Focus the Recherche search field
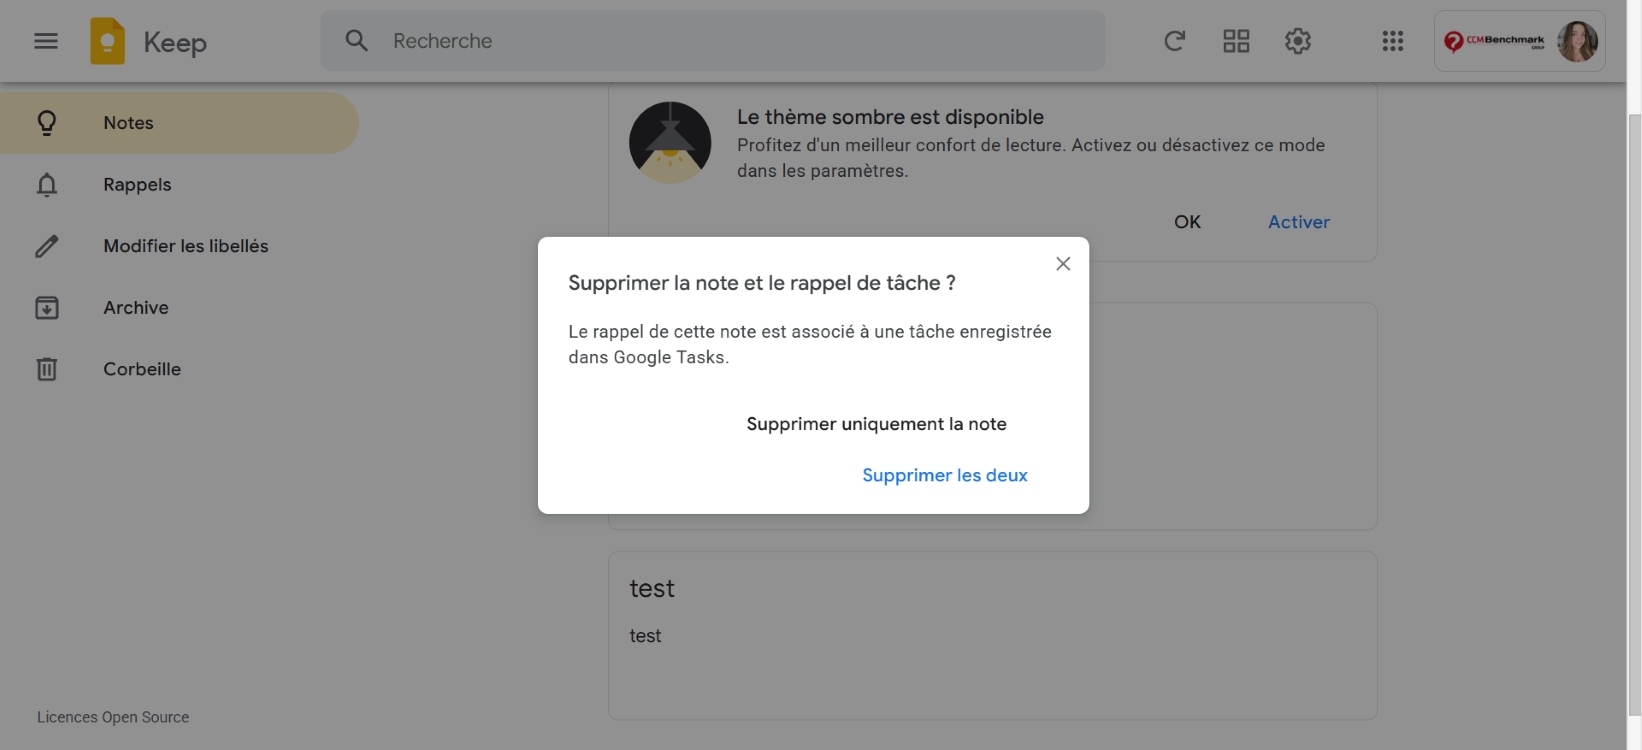The height and width of the screenshot is (750, 1642). click(x=713, y=41)
